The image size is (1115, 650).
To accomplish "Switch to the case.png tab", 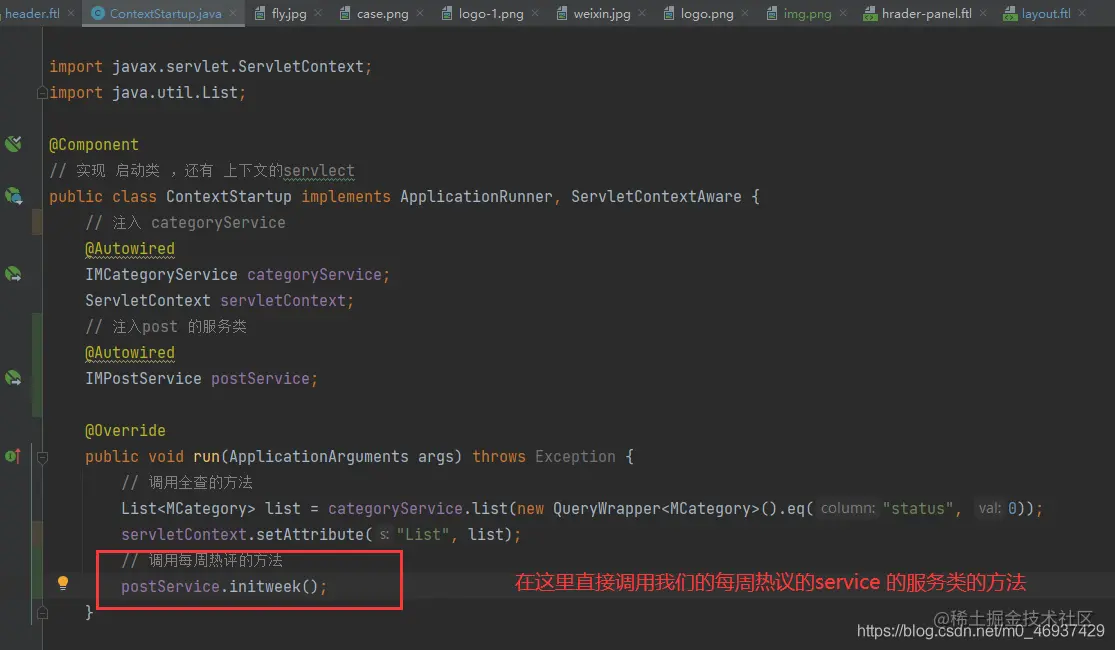I will tap(383, 13).
